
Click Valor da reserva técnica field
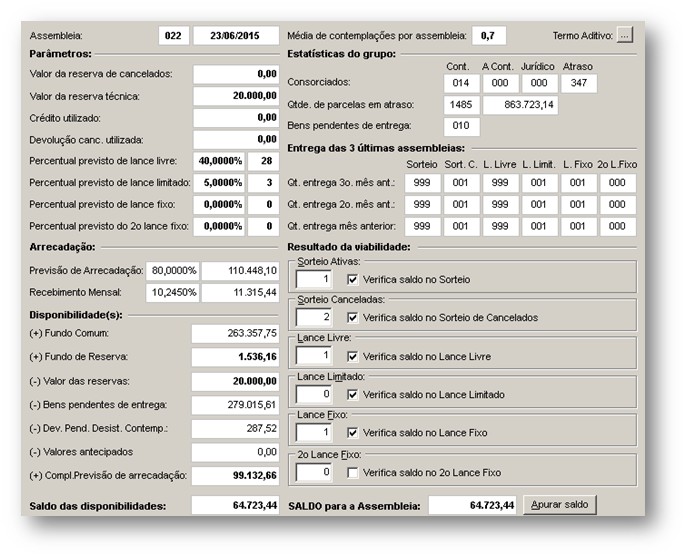[236, 96]
